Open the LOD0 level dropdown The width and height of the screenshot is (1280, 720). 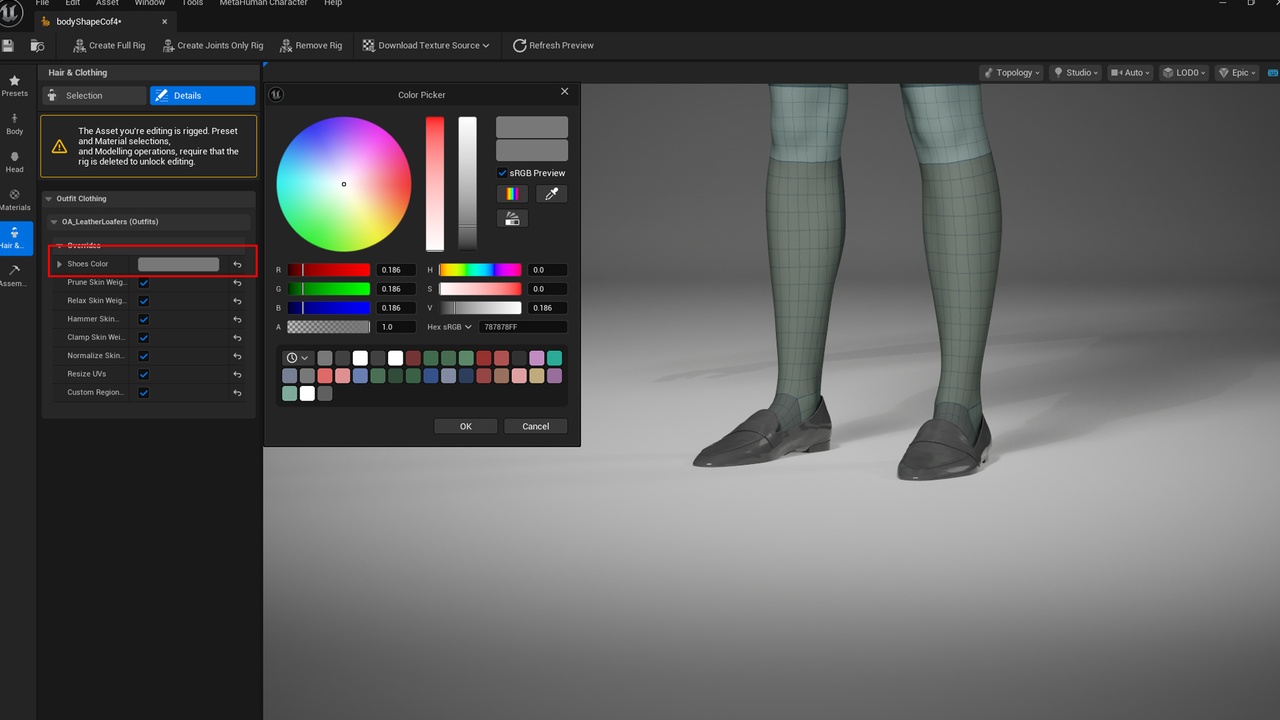(1184, 72)
